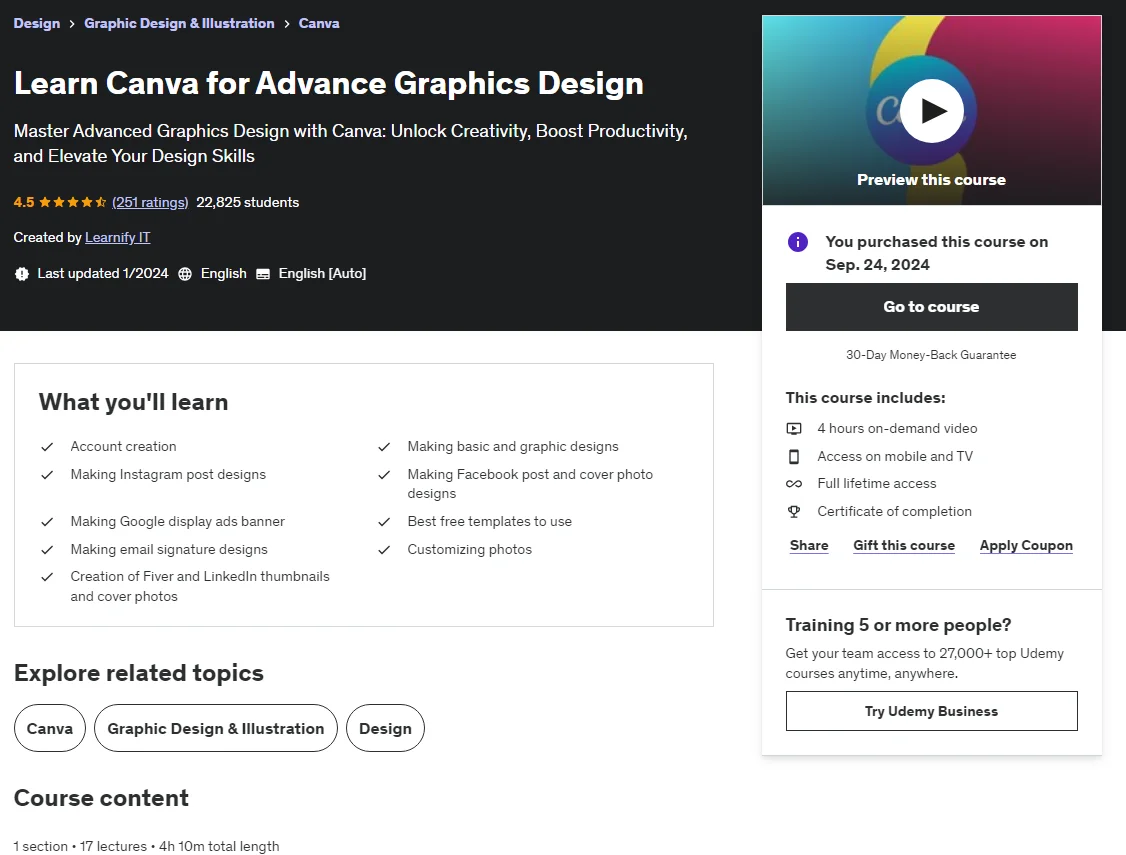This screenshot has width=1126, height=855.
Task: Click Training 5 or more people heading
Action: 898,625
